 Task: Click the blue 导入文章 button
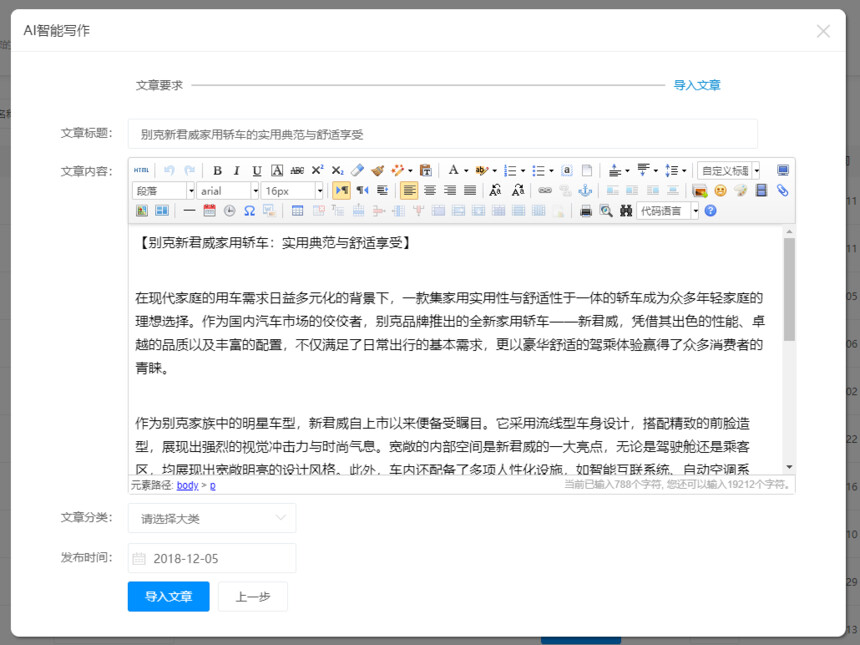(168, 596)
